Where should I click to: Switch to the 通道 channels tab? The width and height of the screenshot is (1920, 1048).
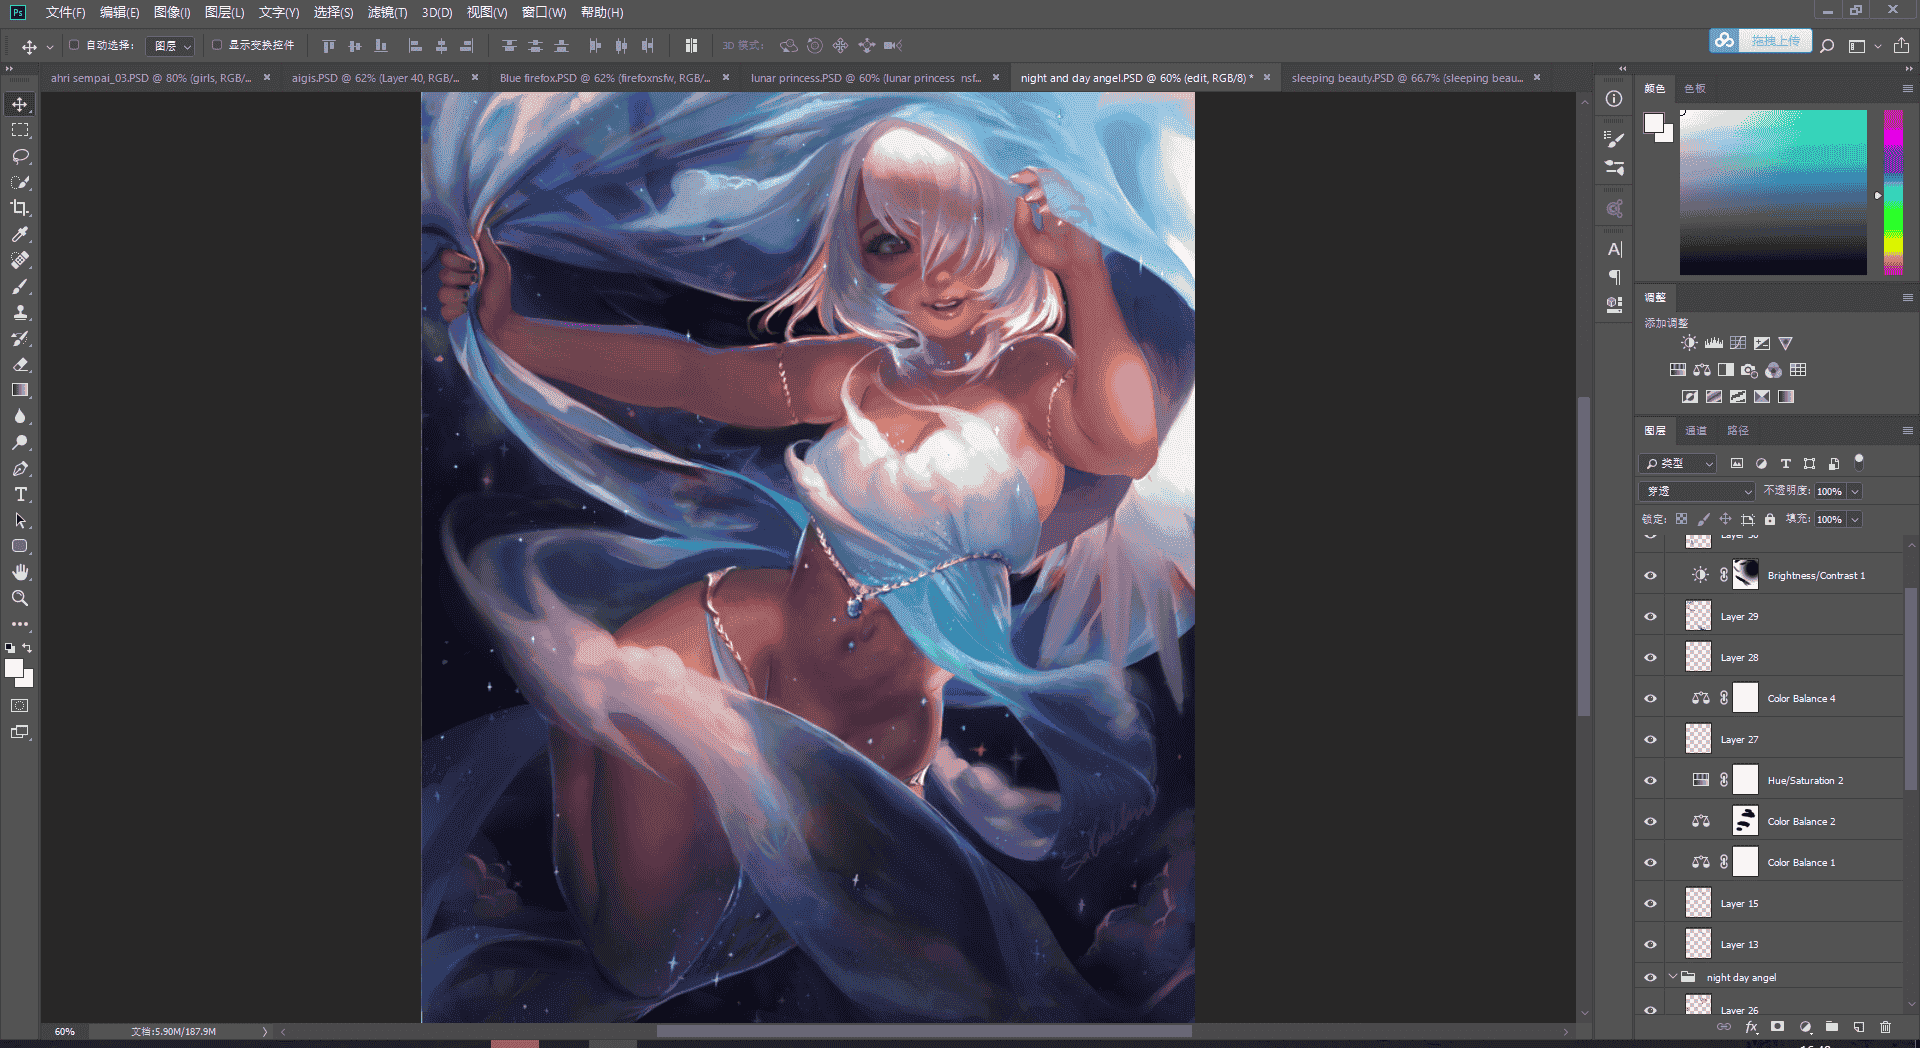1696,430
